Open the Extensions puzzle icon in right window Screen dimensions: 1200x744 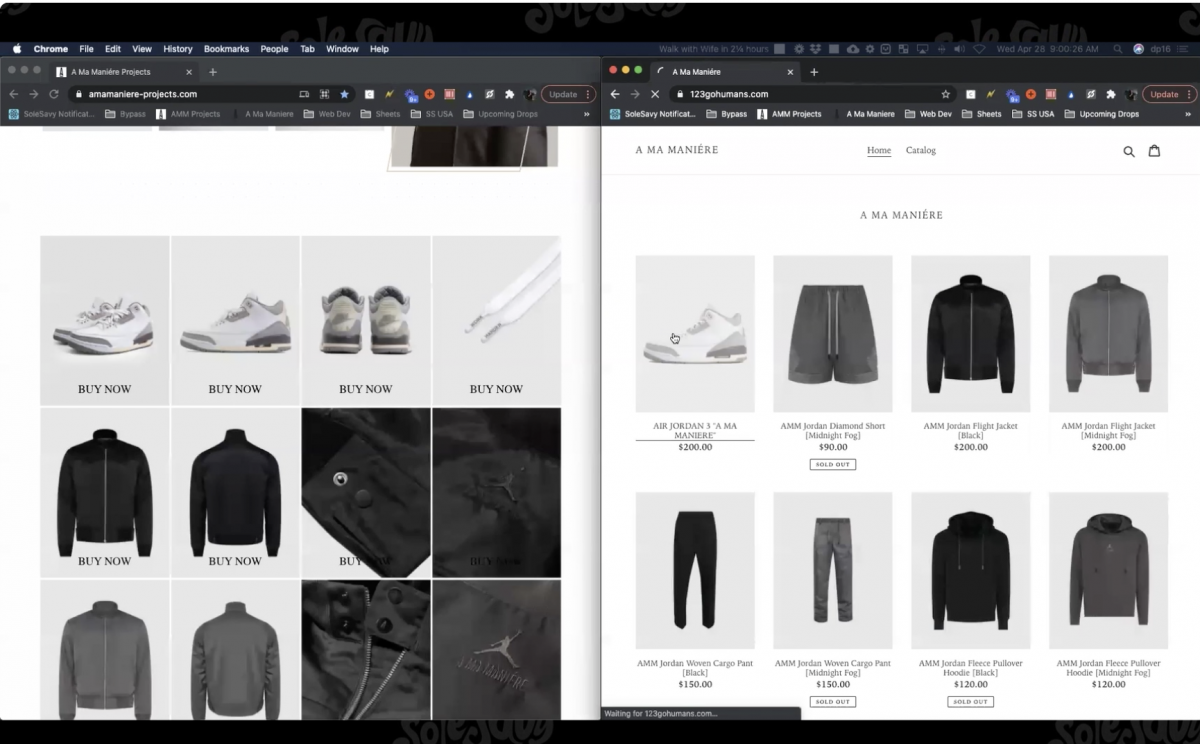[1110, 94]
